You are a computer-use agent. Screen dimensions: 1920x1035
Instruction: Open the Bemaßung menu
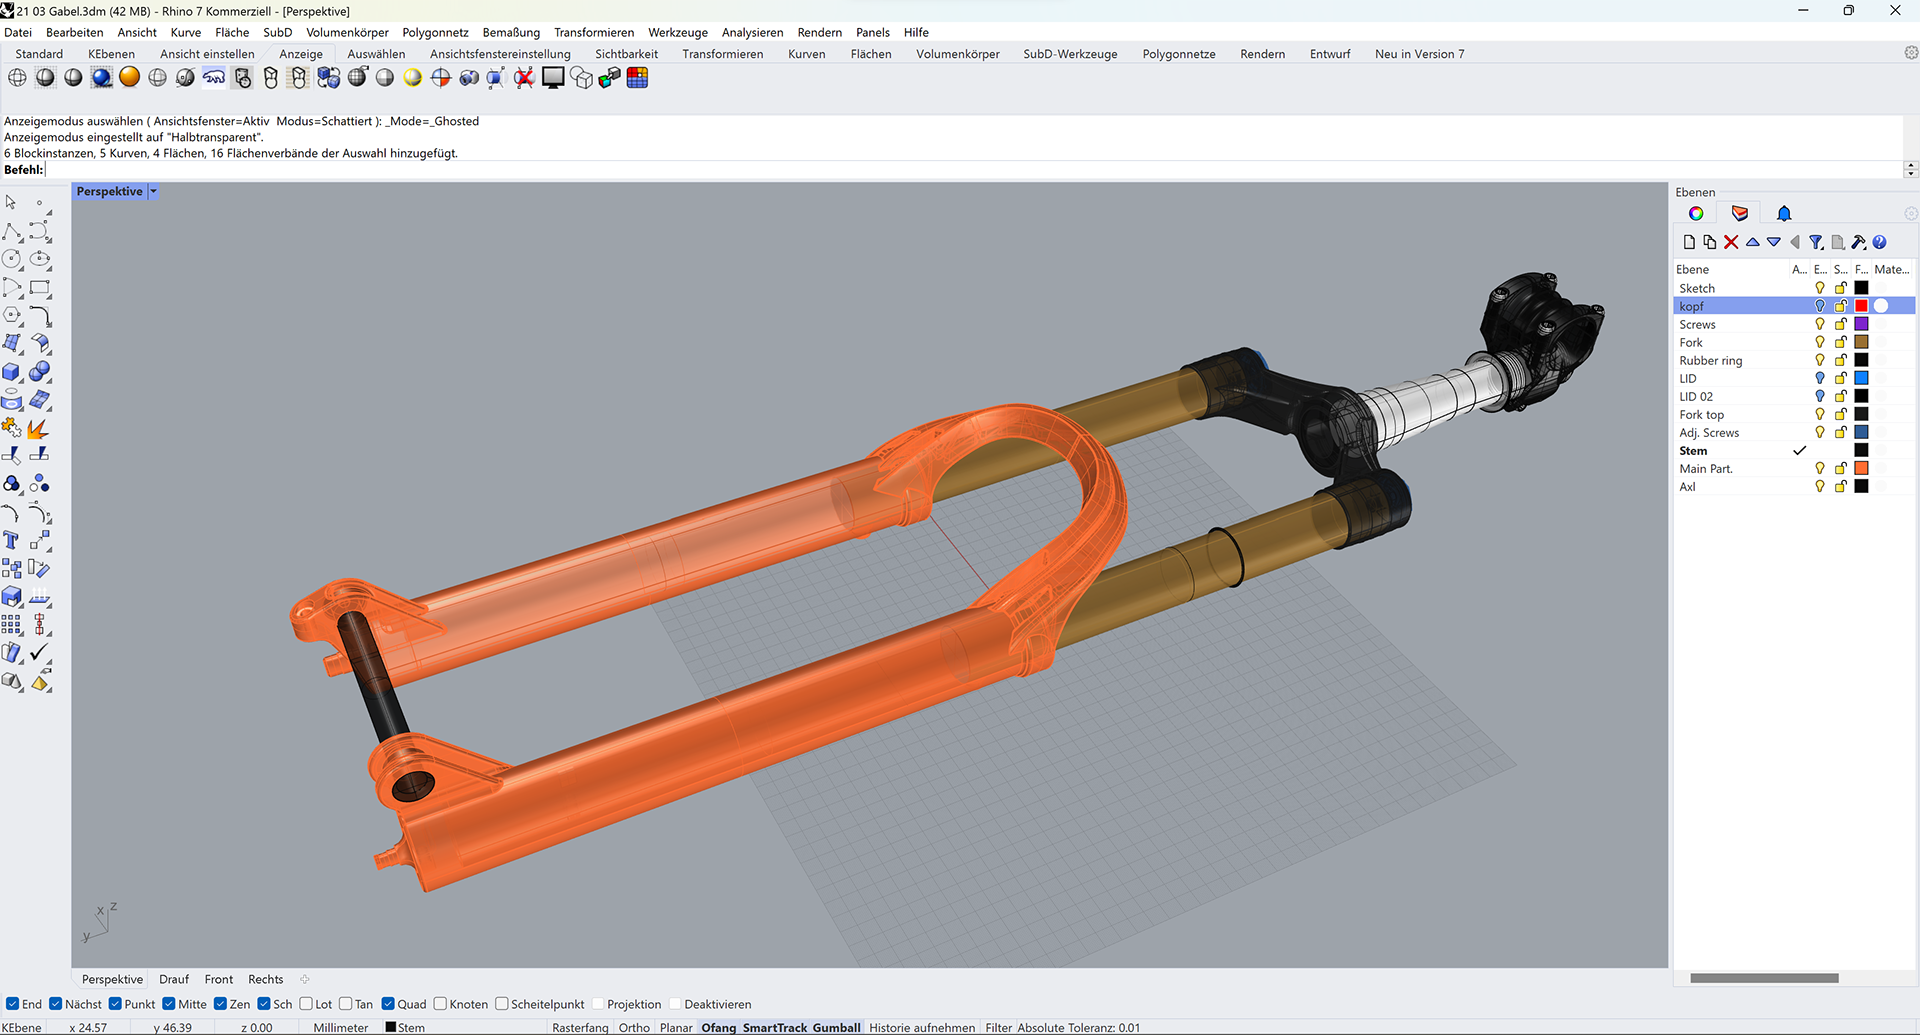pos(511,32)
